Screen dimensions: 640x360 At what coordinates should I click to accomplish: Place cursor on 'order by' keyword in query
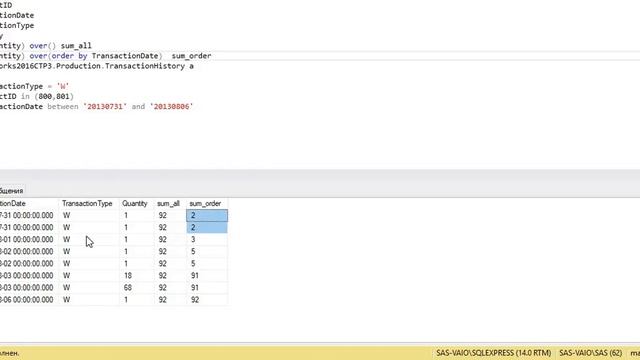point(69,56)
